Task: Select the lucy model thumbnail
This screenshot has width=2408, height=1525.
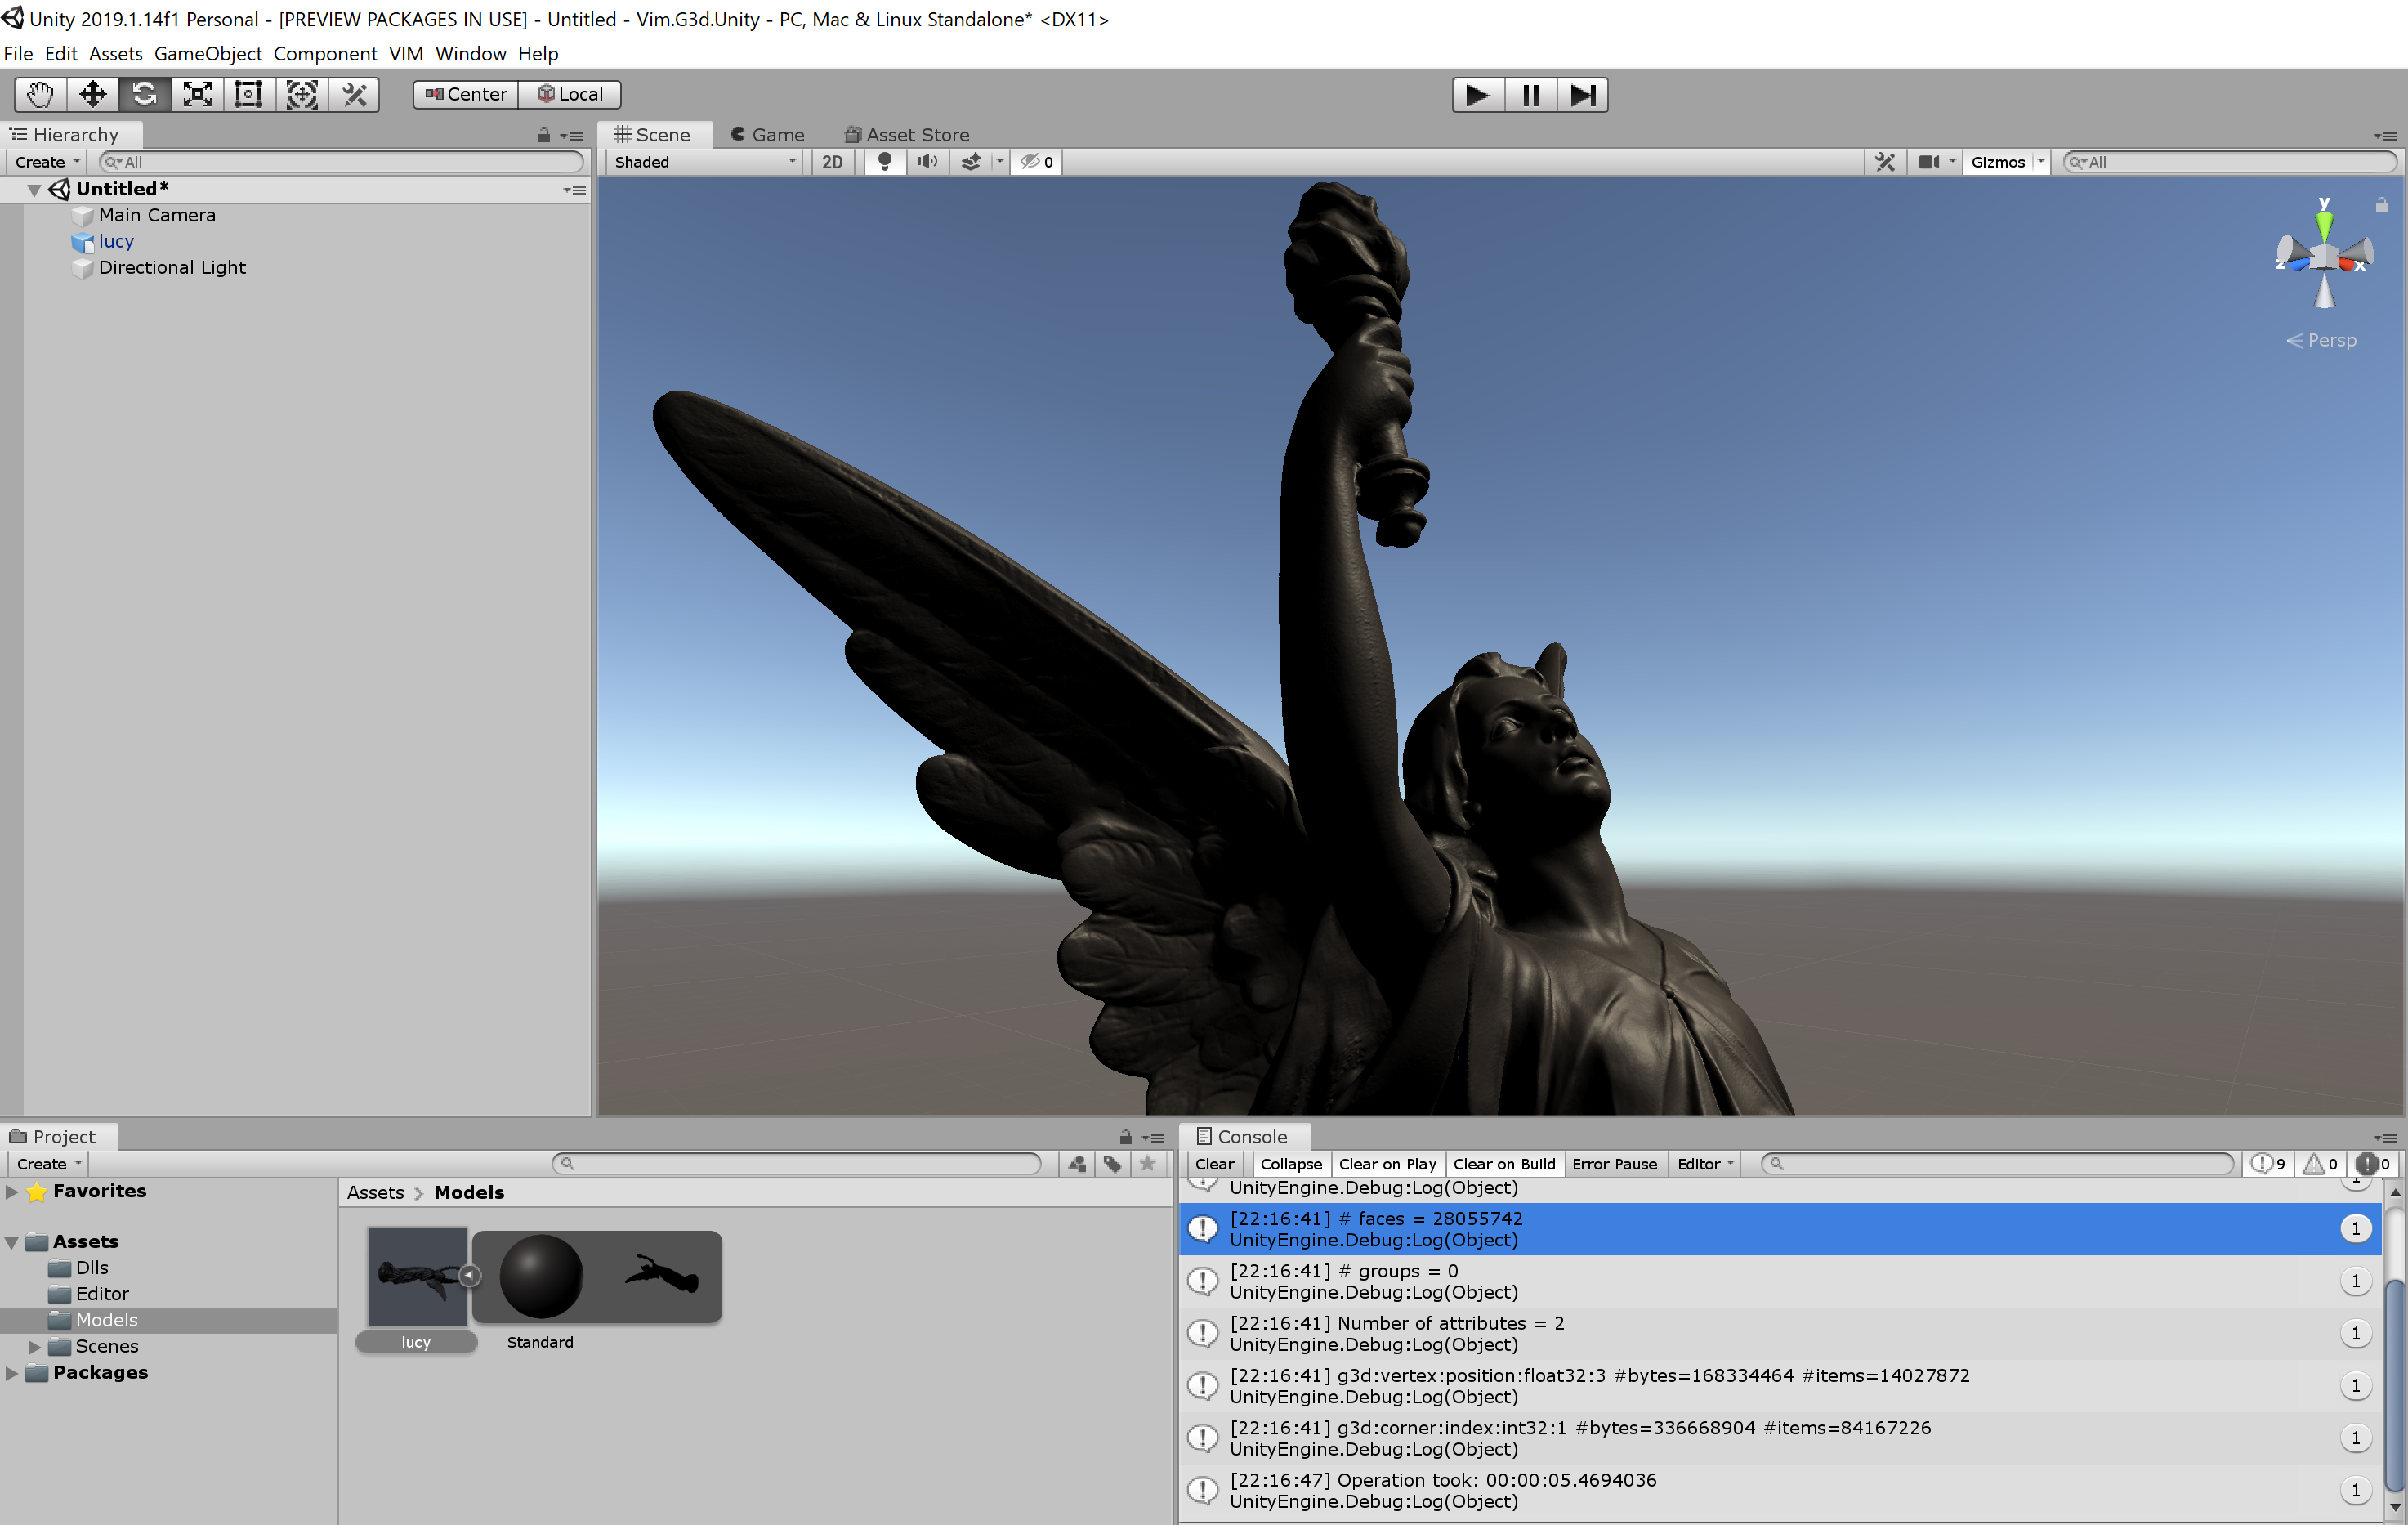Action: coord(417,1276)
